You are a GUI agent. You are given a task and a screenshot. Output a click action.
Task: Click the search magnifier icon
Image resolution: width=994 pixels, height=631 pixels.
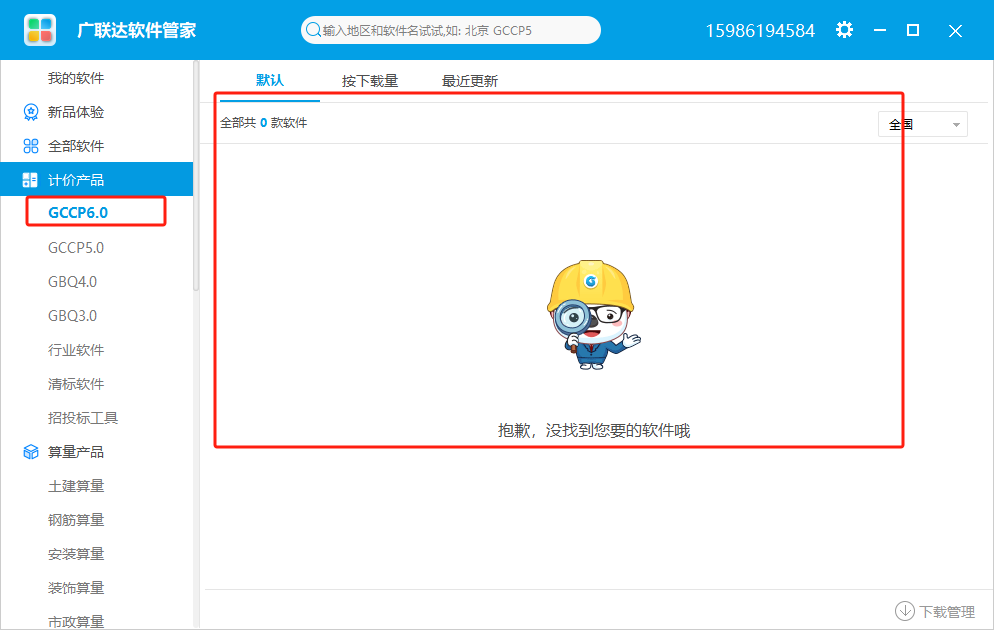click(x=313, y=30)
